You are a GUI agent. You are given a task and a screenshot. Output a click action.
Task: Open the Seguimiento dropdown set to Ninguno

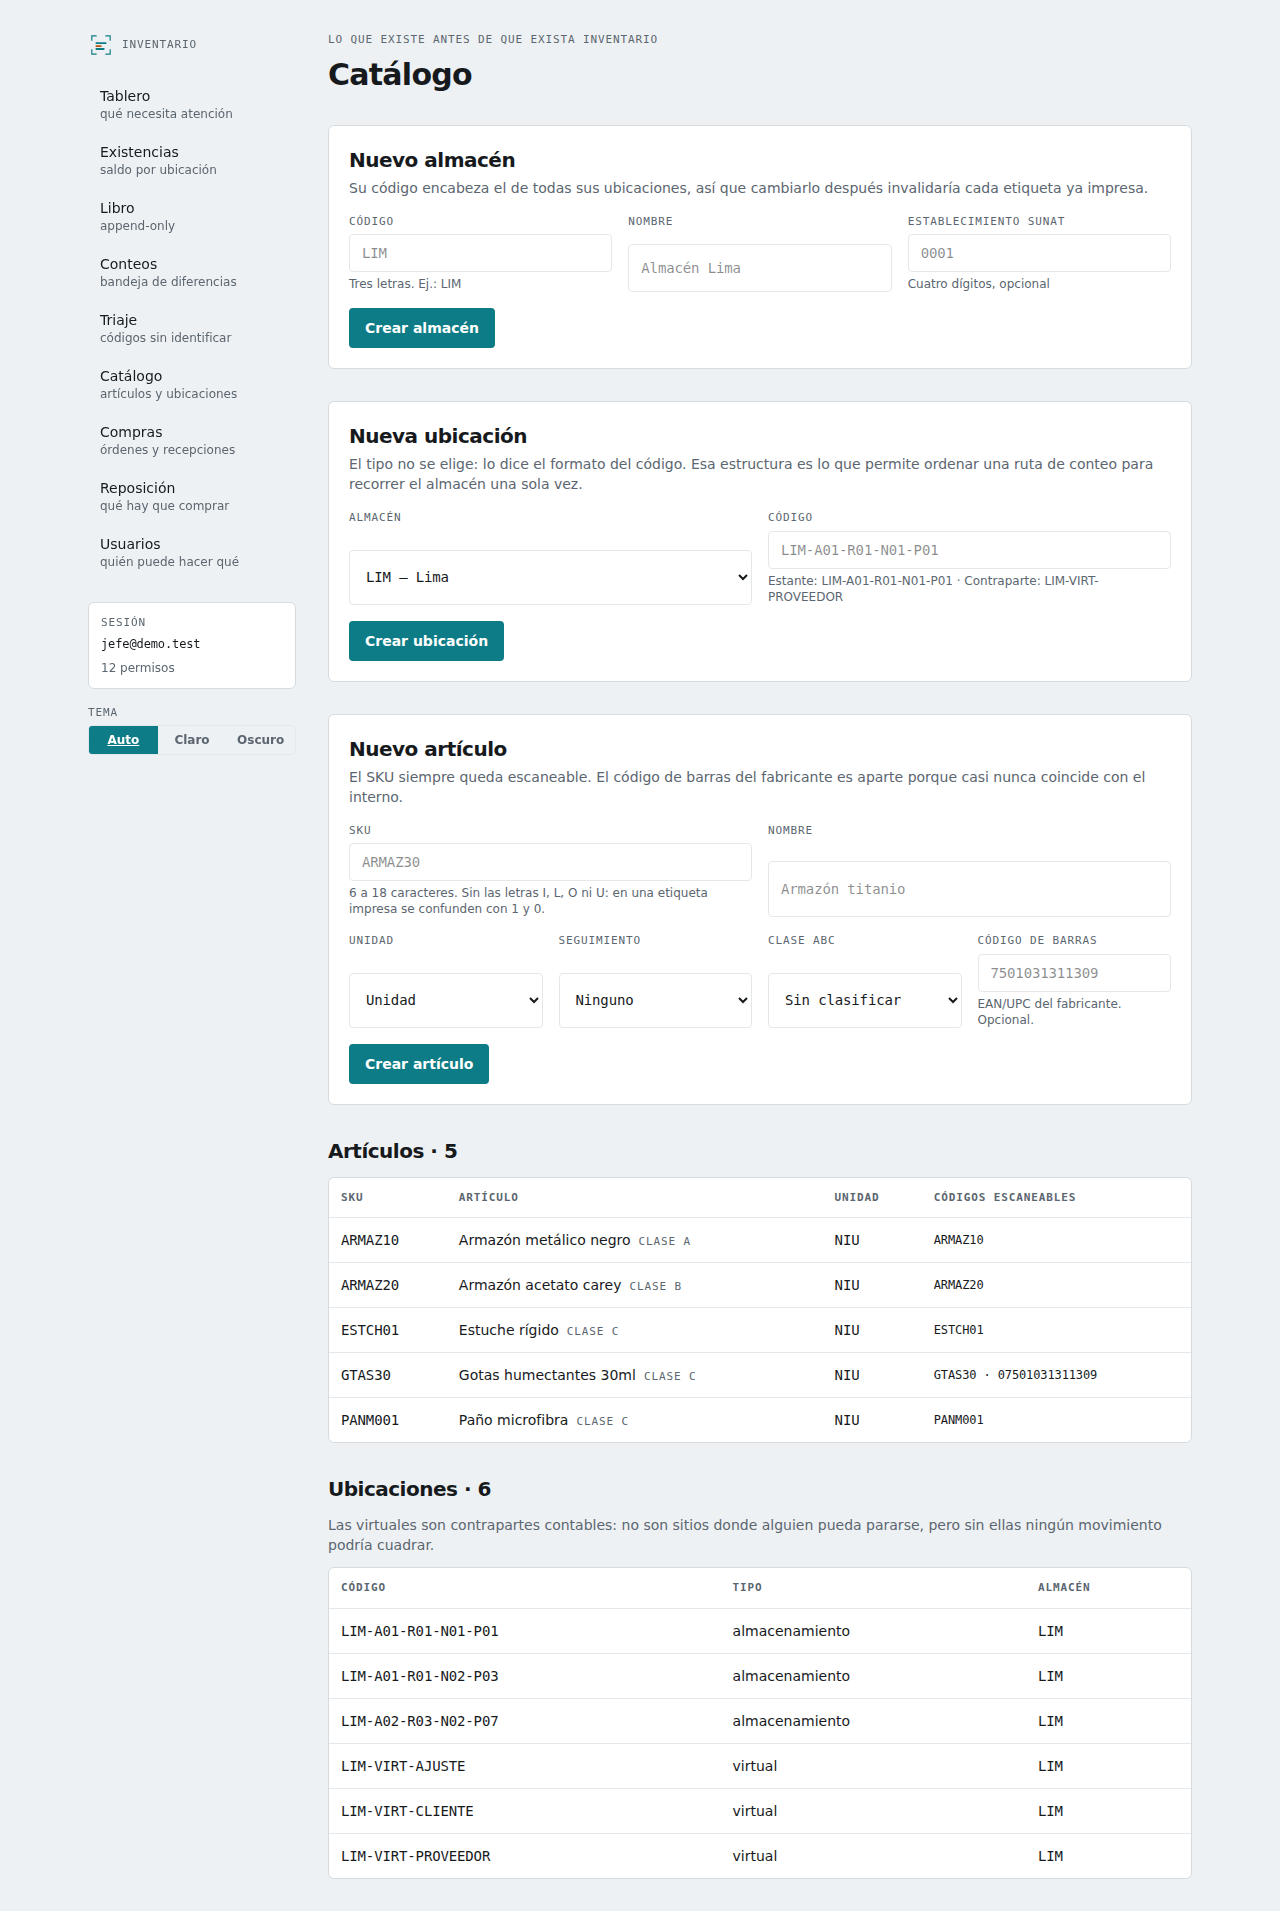(x=655, y=1000)
